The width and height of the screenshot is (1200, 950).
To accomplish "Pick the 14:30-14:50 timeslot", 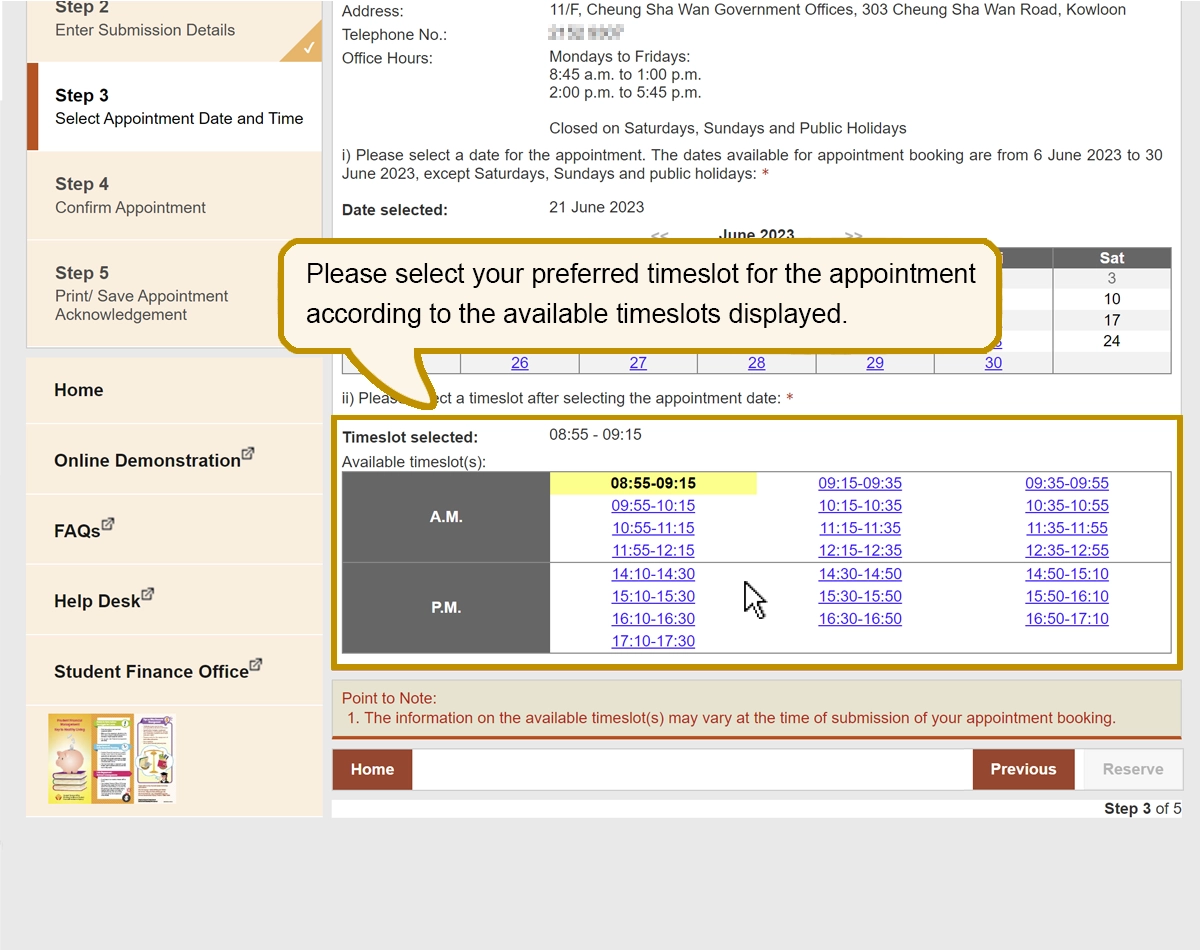I will (860, 574).
